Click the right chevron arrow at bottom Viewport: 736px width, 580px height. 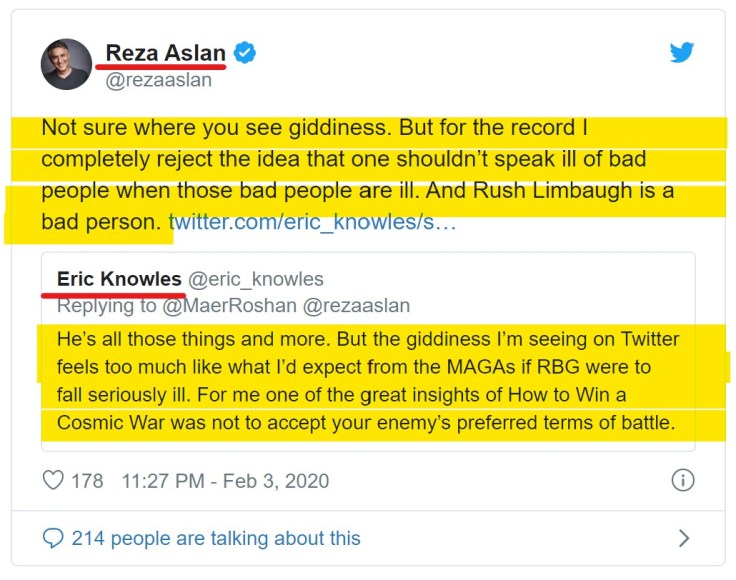(x=684, y=538)
